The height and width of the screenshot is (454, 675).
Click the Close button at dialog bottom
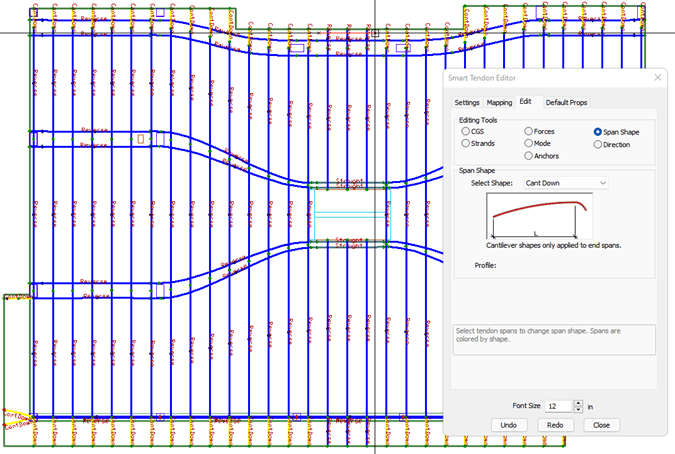pos(602,425)
